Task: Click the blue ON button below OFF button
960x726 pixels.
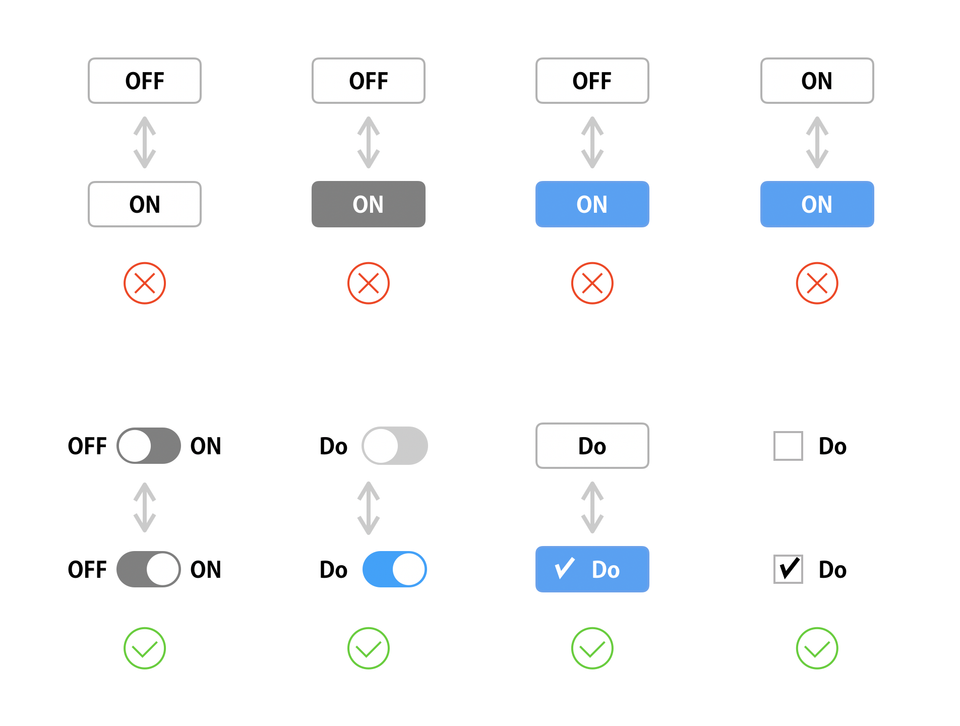Action: point(592,204)
